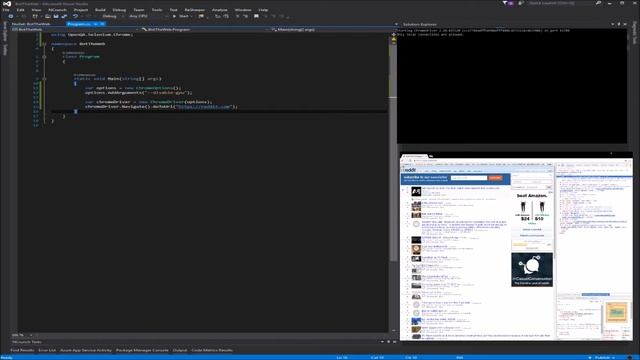Viewport: 640px width, 360px height.
Task: Open the dropdown arrow next to Start
Action: click(191, 16)
